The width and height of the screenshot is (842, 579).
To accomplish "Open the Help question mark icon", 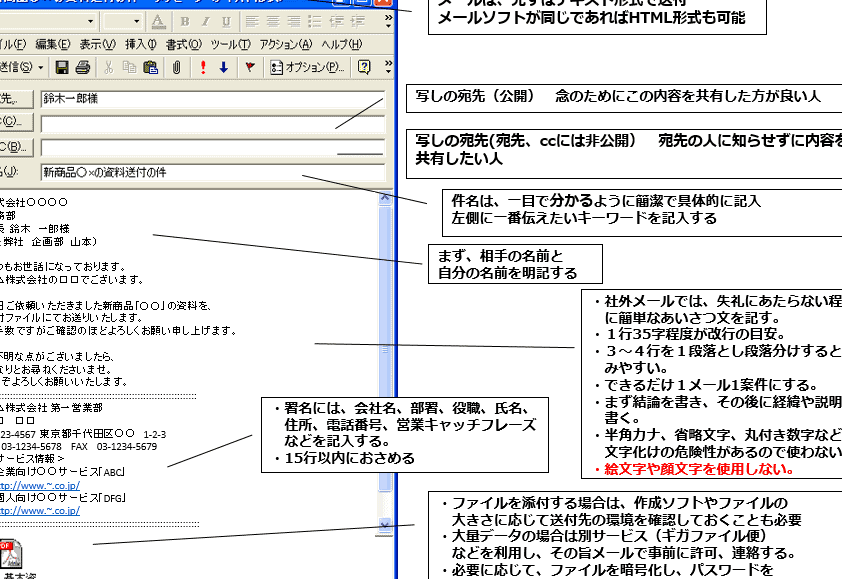I will pos(364,67).
